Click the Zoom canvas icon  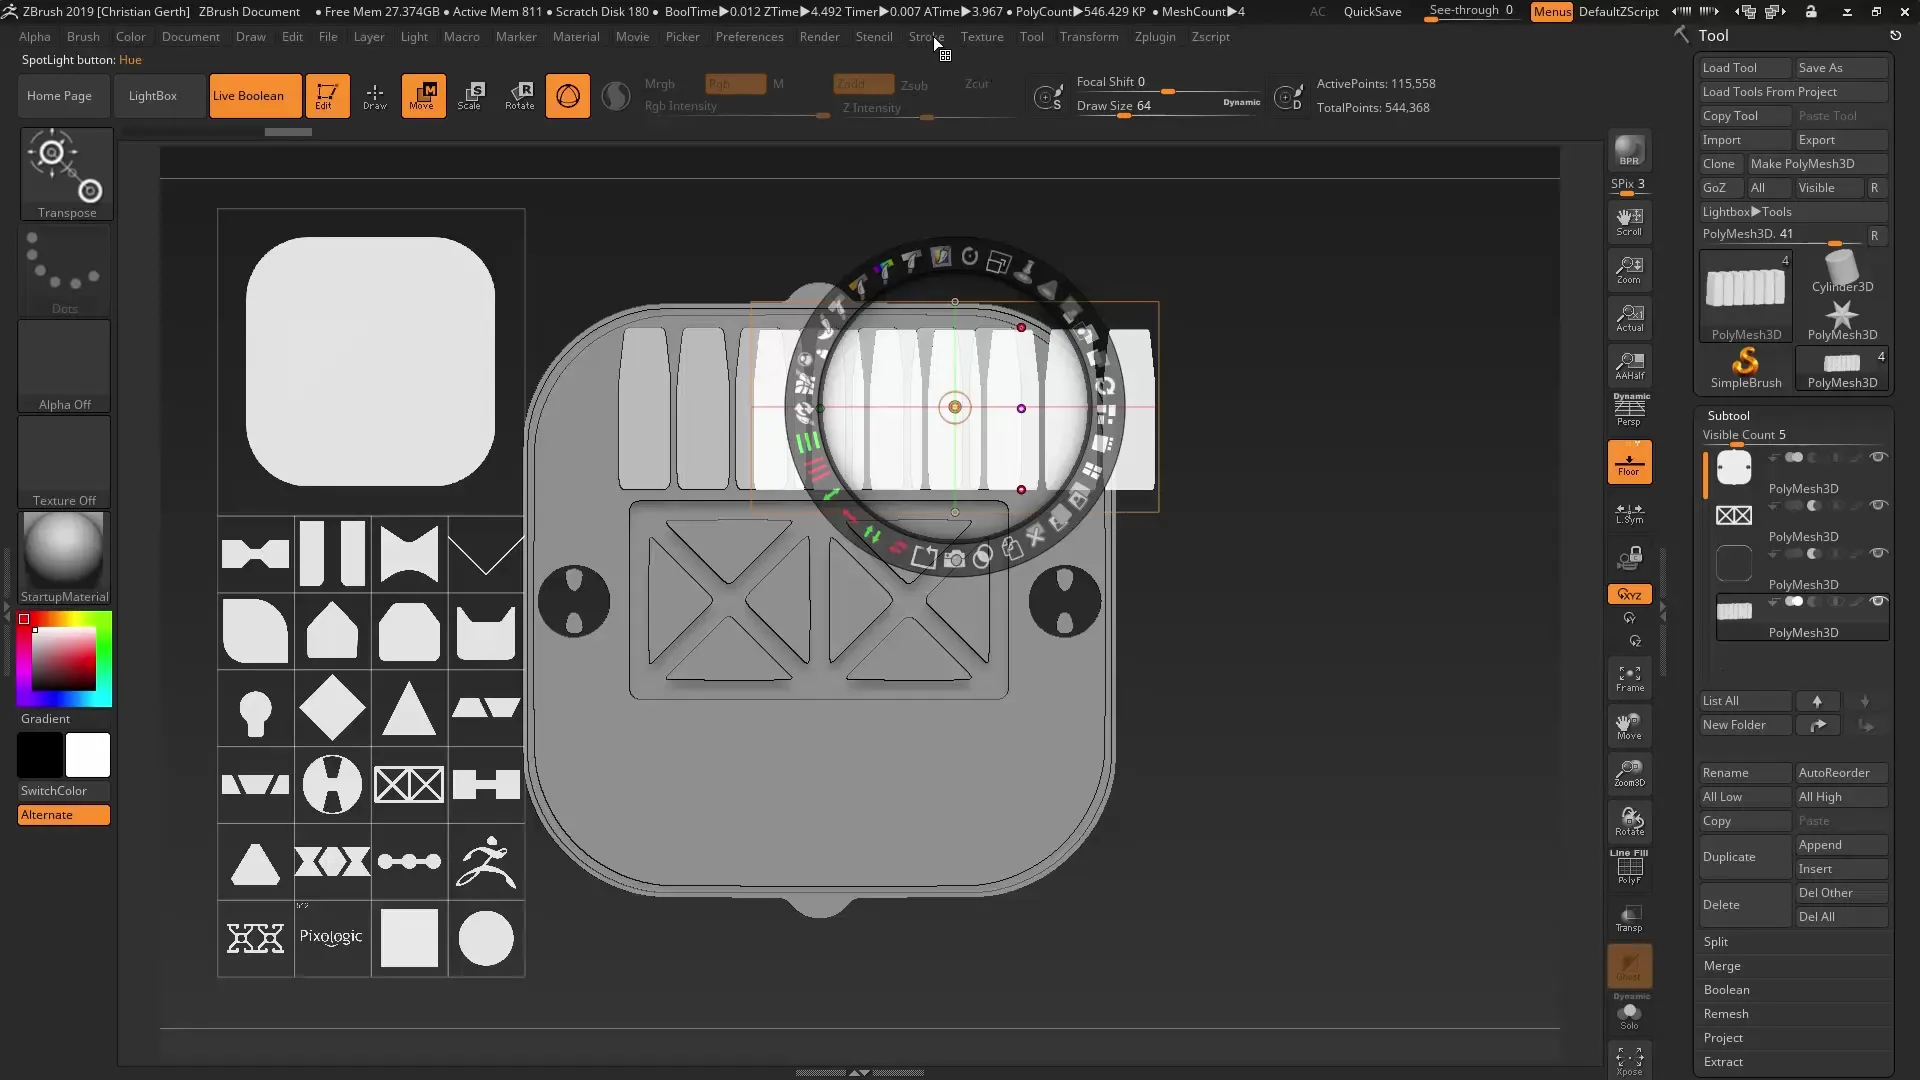1629,270
